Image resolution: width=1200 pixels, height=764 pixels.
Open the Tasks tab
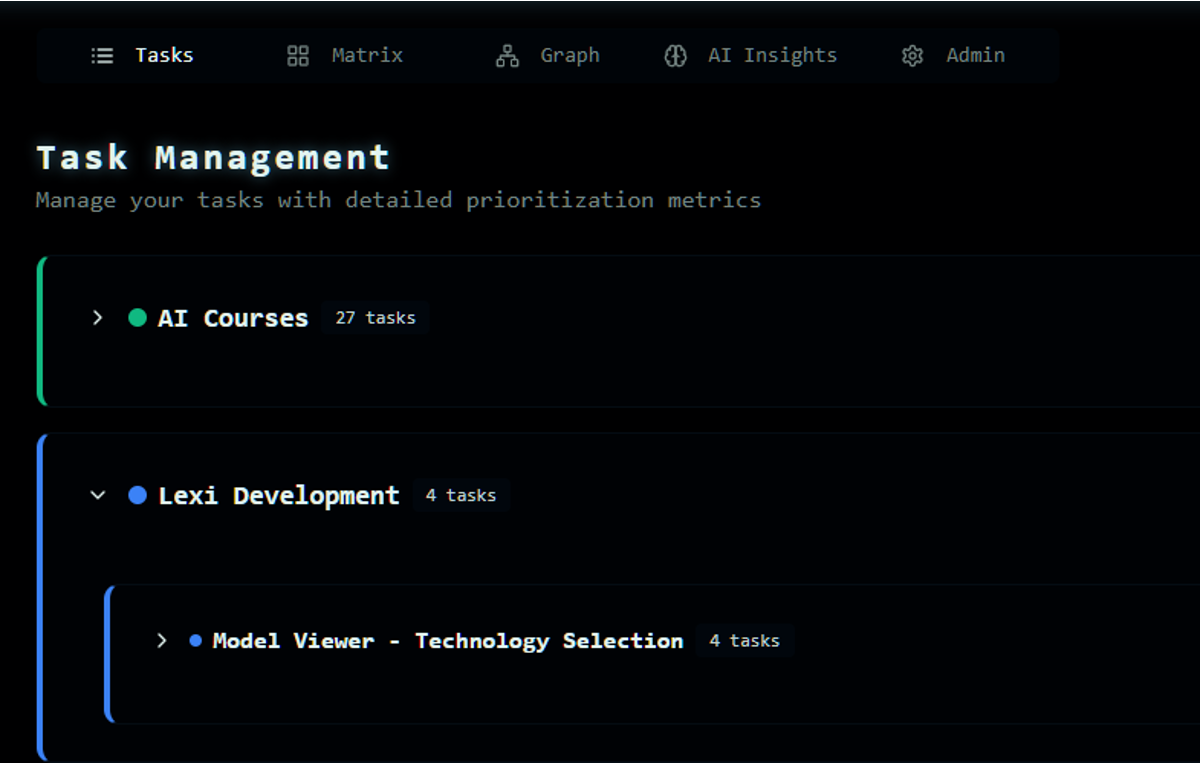[x=142, y=56]
